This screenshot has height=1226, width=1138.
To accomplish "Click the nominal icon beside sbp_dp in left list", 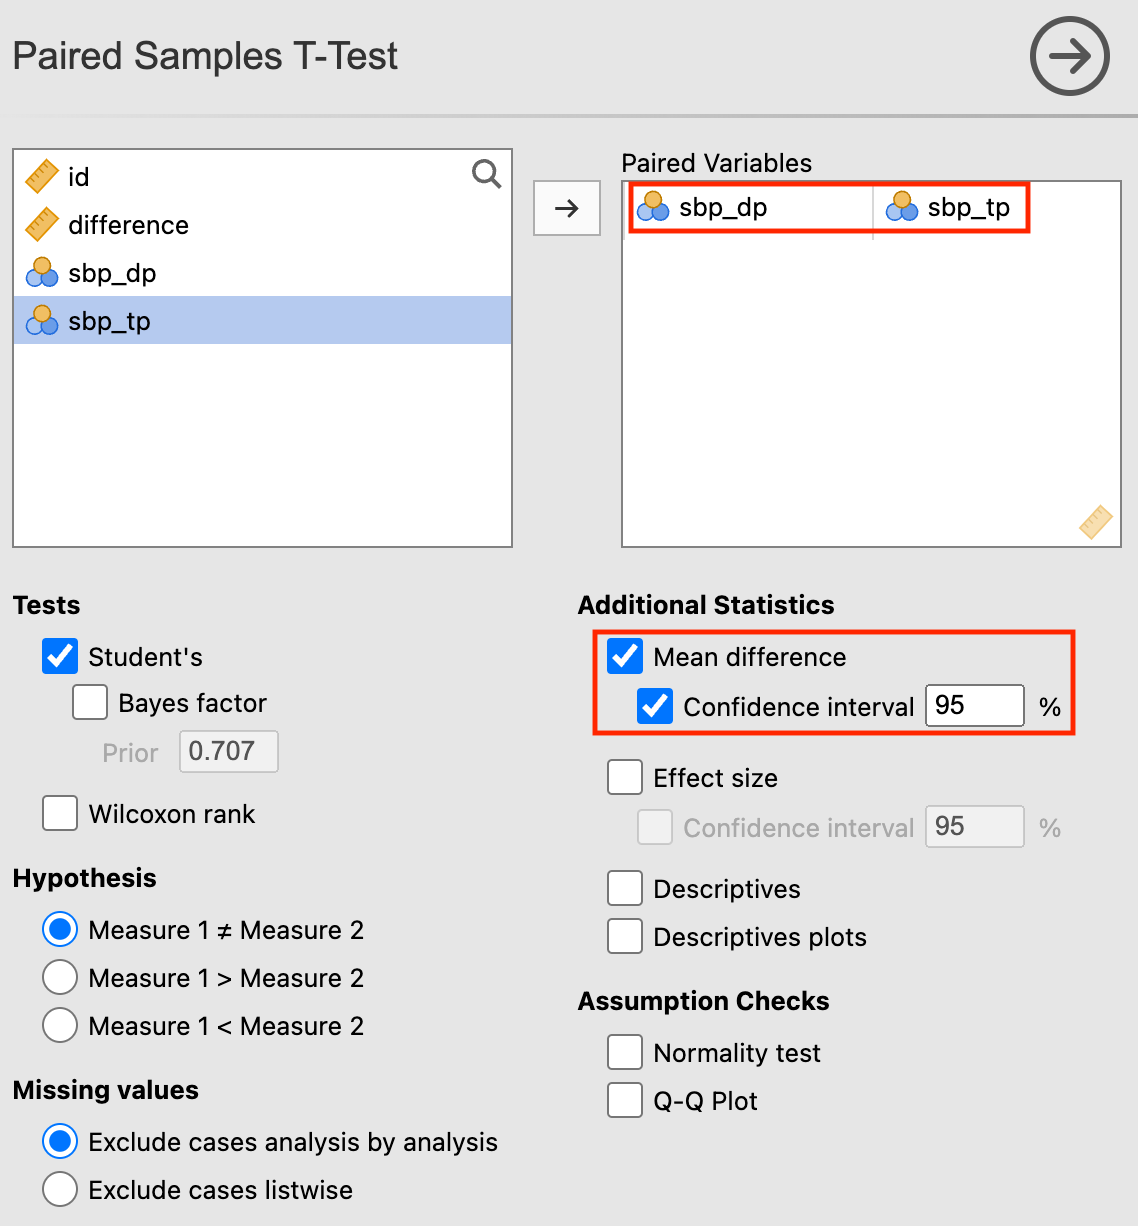I will tap(42, 273).
